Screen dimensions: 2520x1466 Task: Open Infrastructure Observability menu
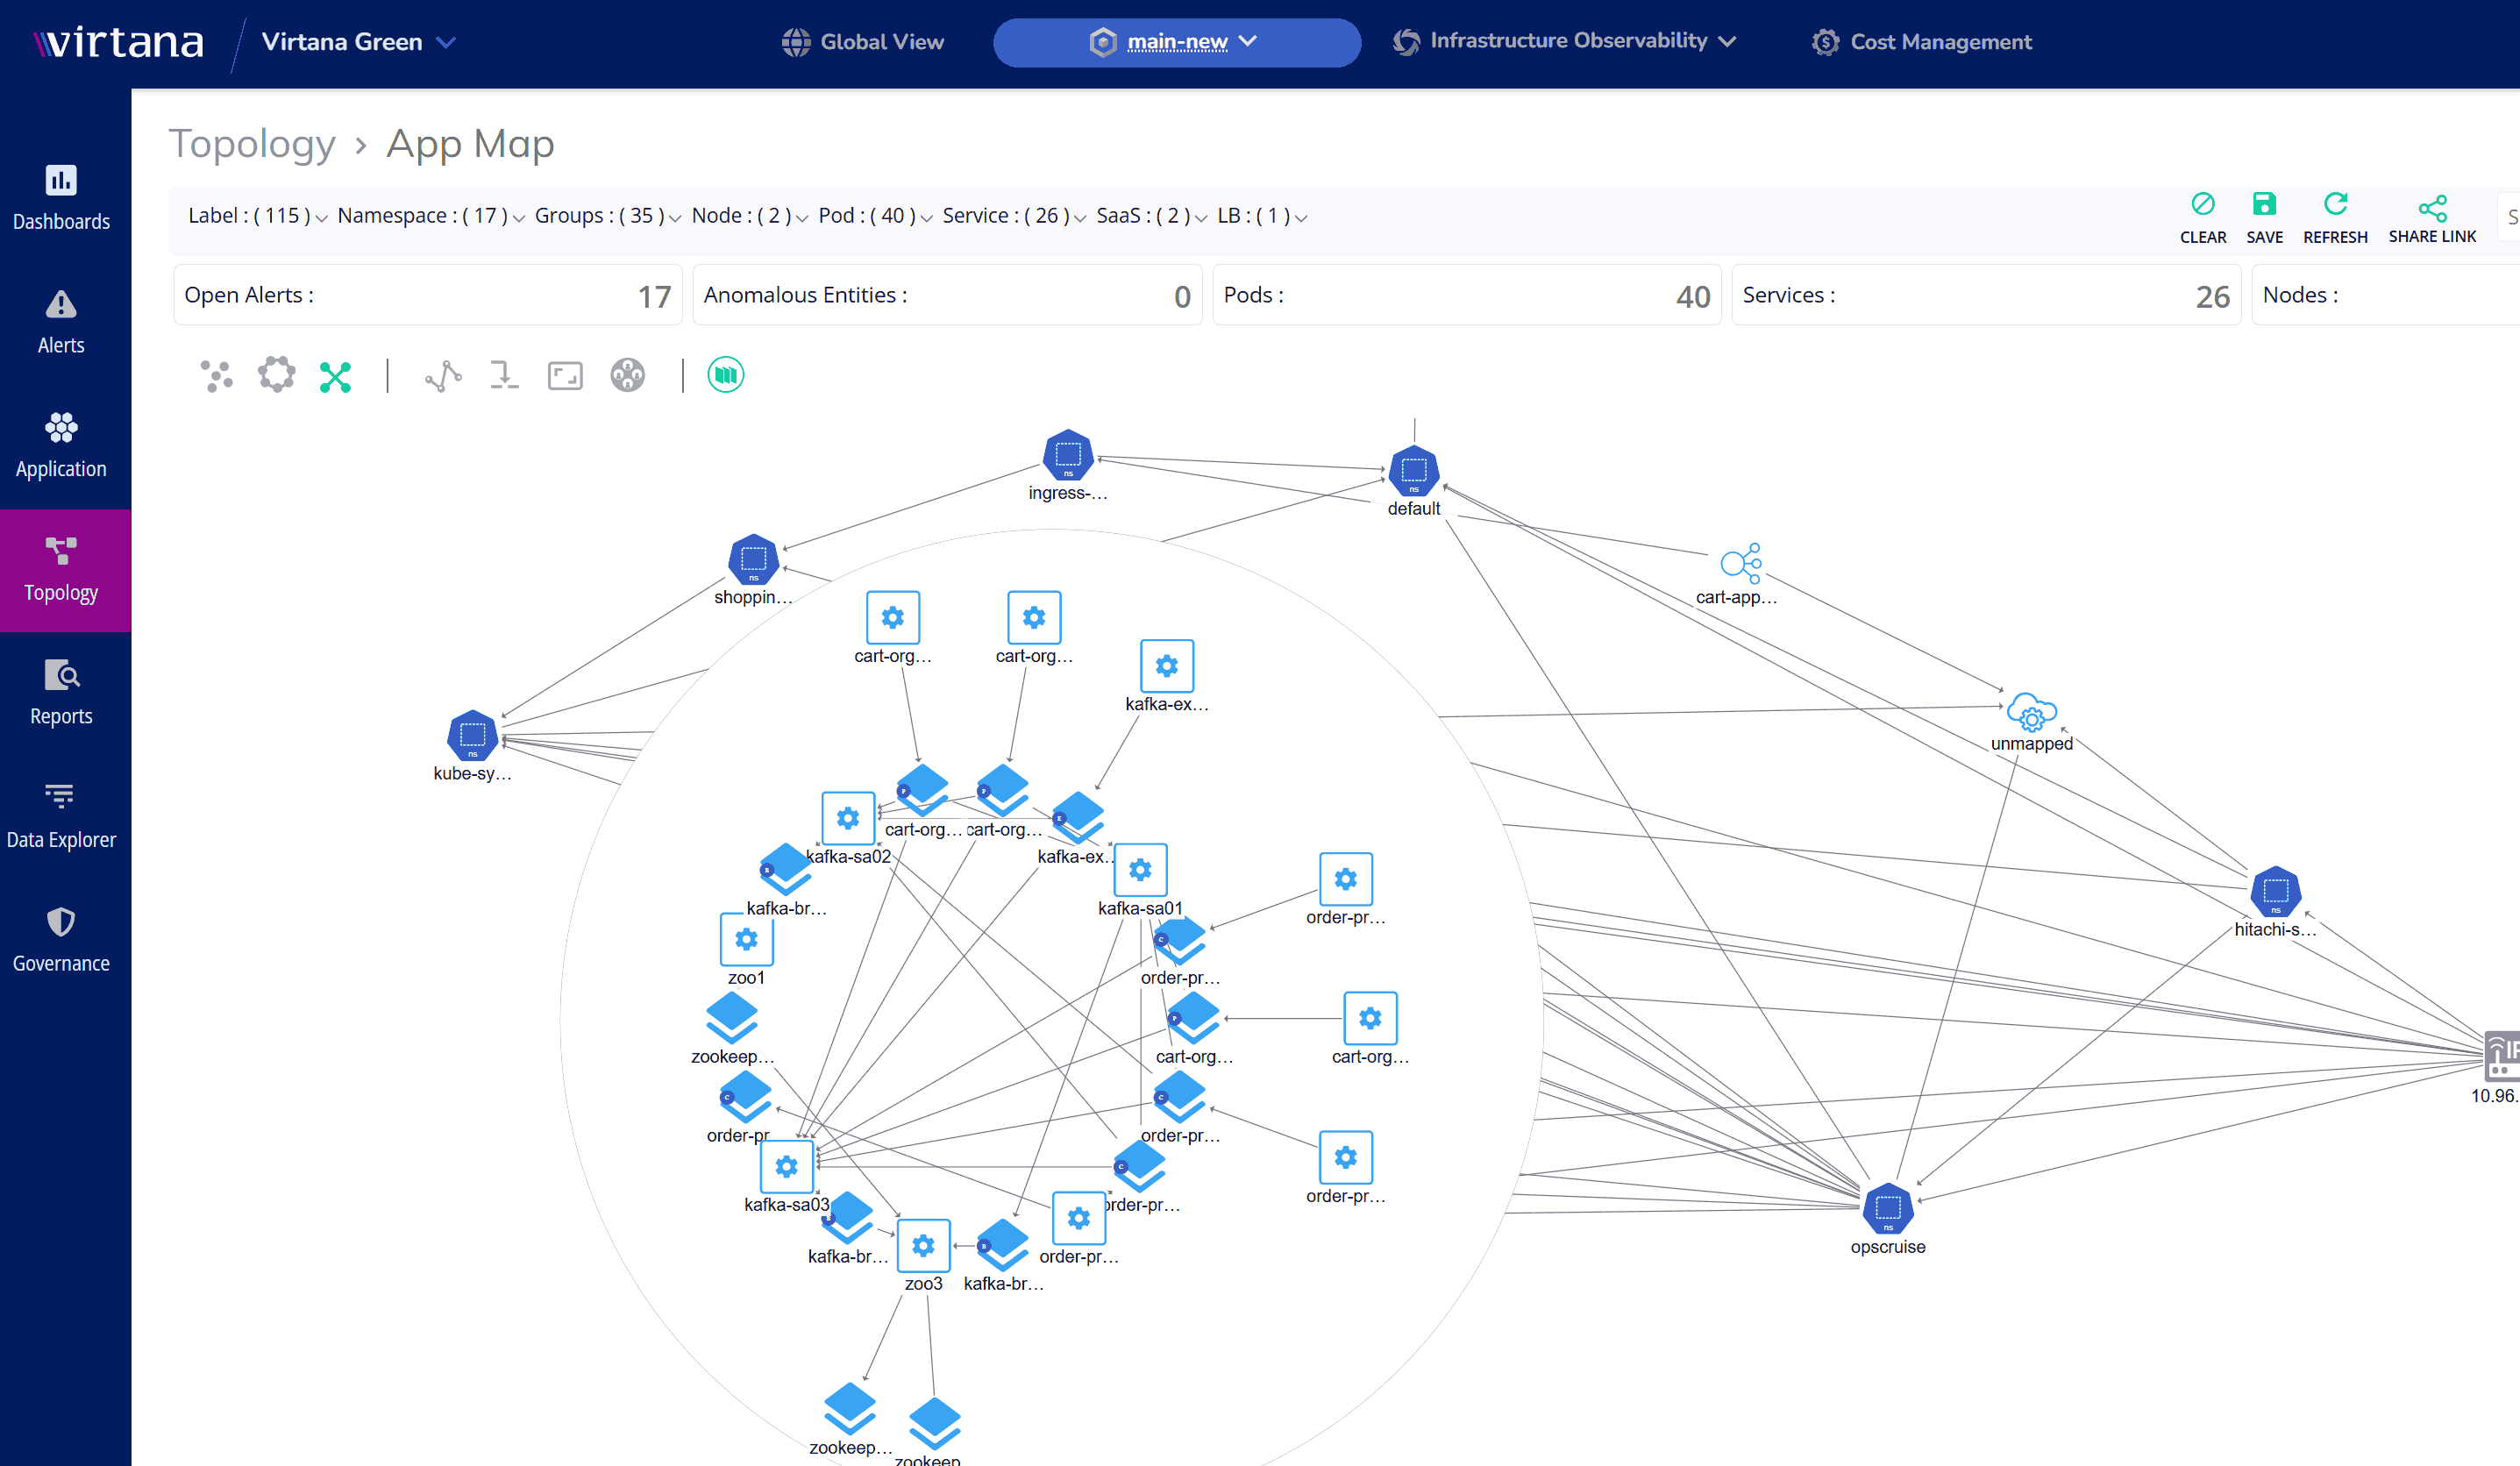[1565, 41]
